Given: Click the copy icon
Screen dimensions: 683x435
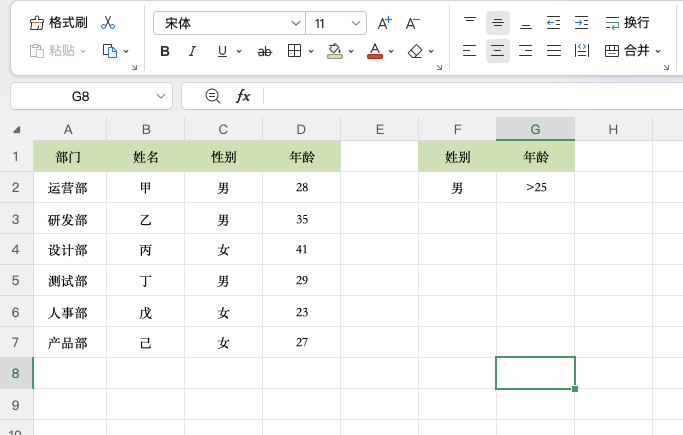Looking at the screenshot, I should (x=110, y=51).
